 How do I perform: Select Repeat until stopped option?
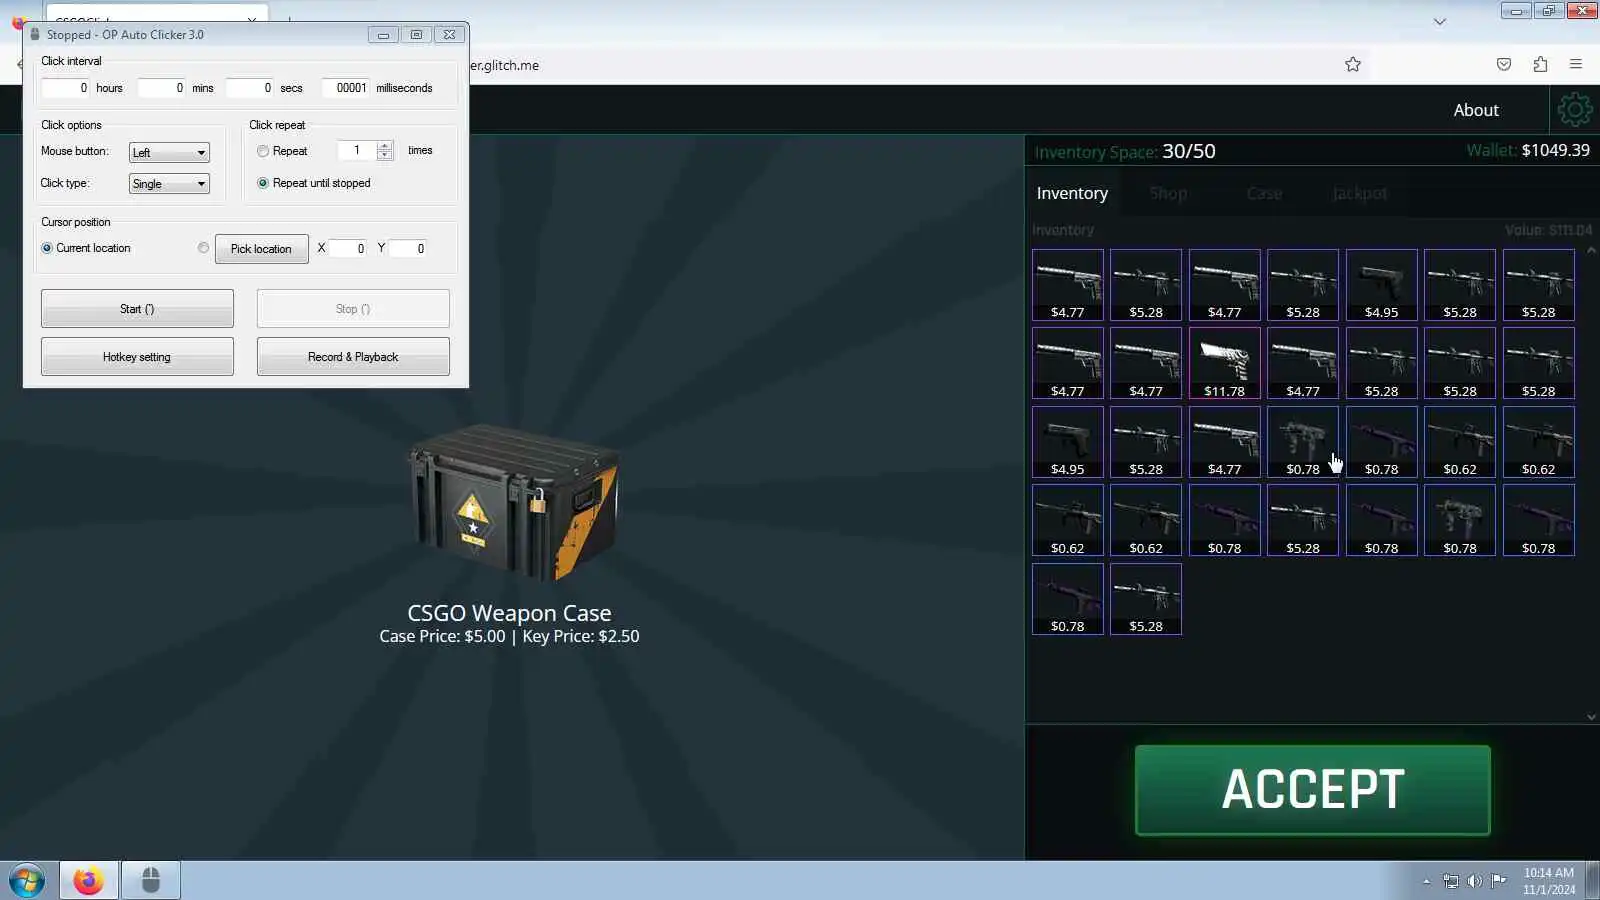coord(263,183)
